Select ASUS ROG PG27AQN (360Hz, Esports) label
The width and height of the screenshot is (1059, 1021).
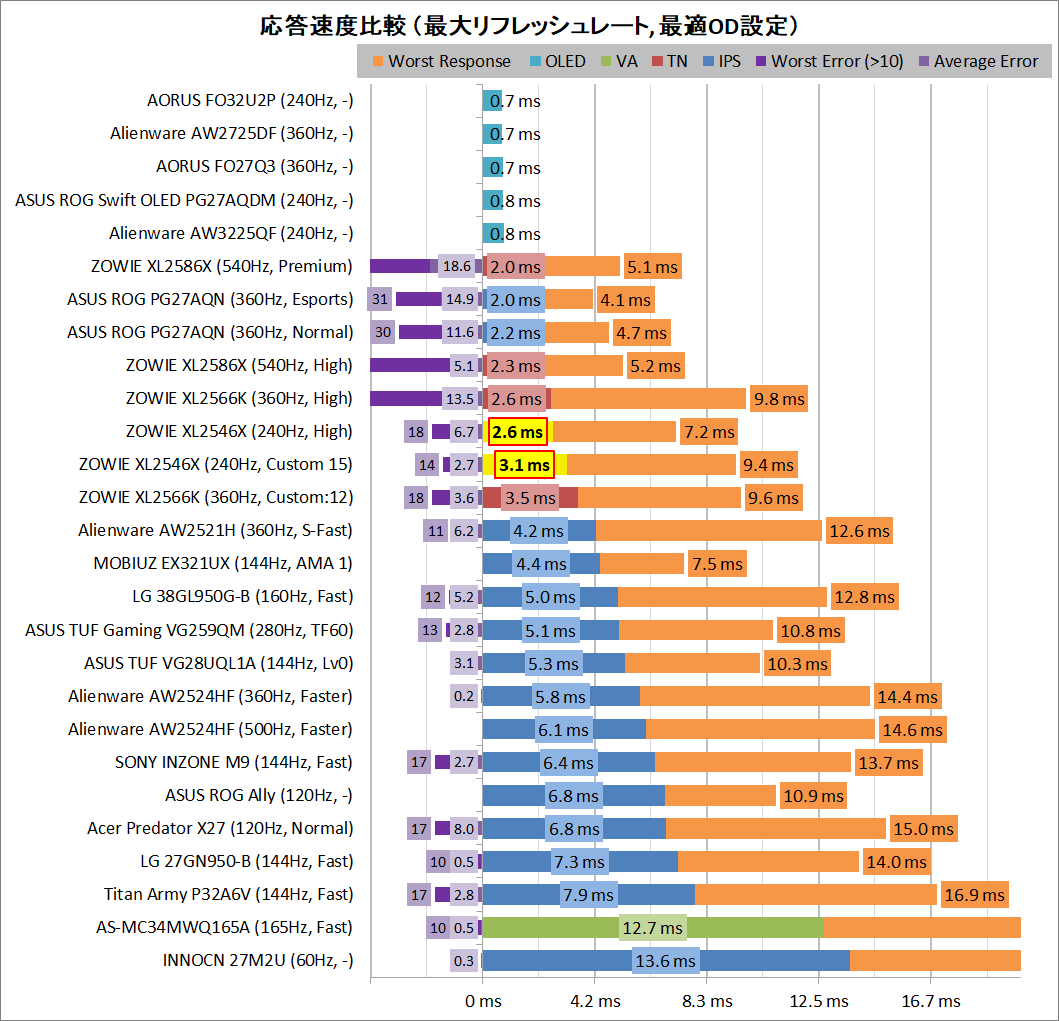click(210, 300)
